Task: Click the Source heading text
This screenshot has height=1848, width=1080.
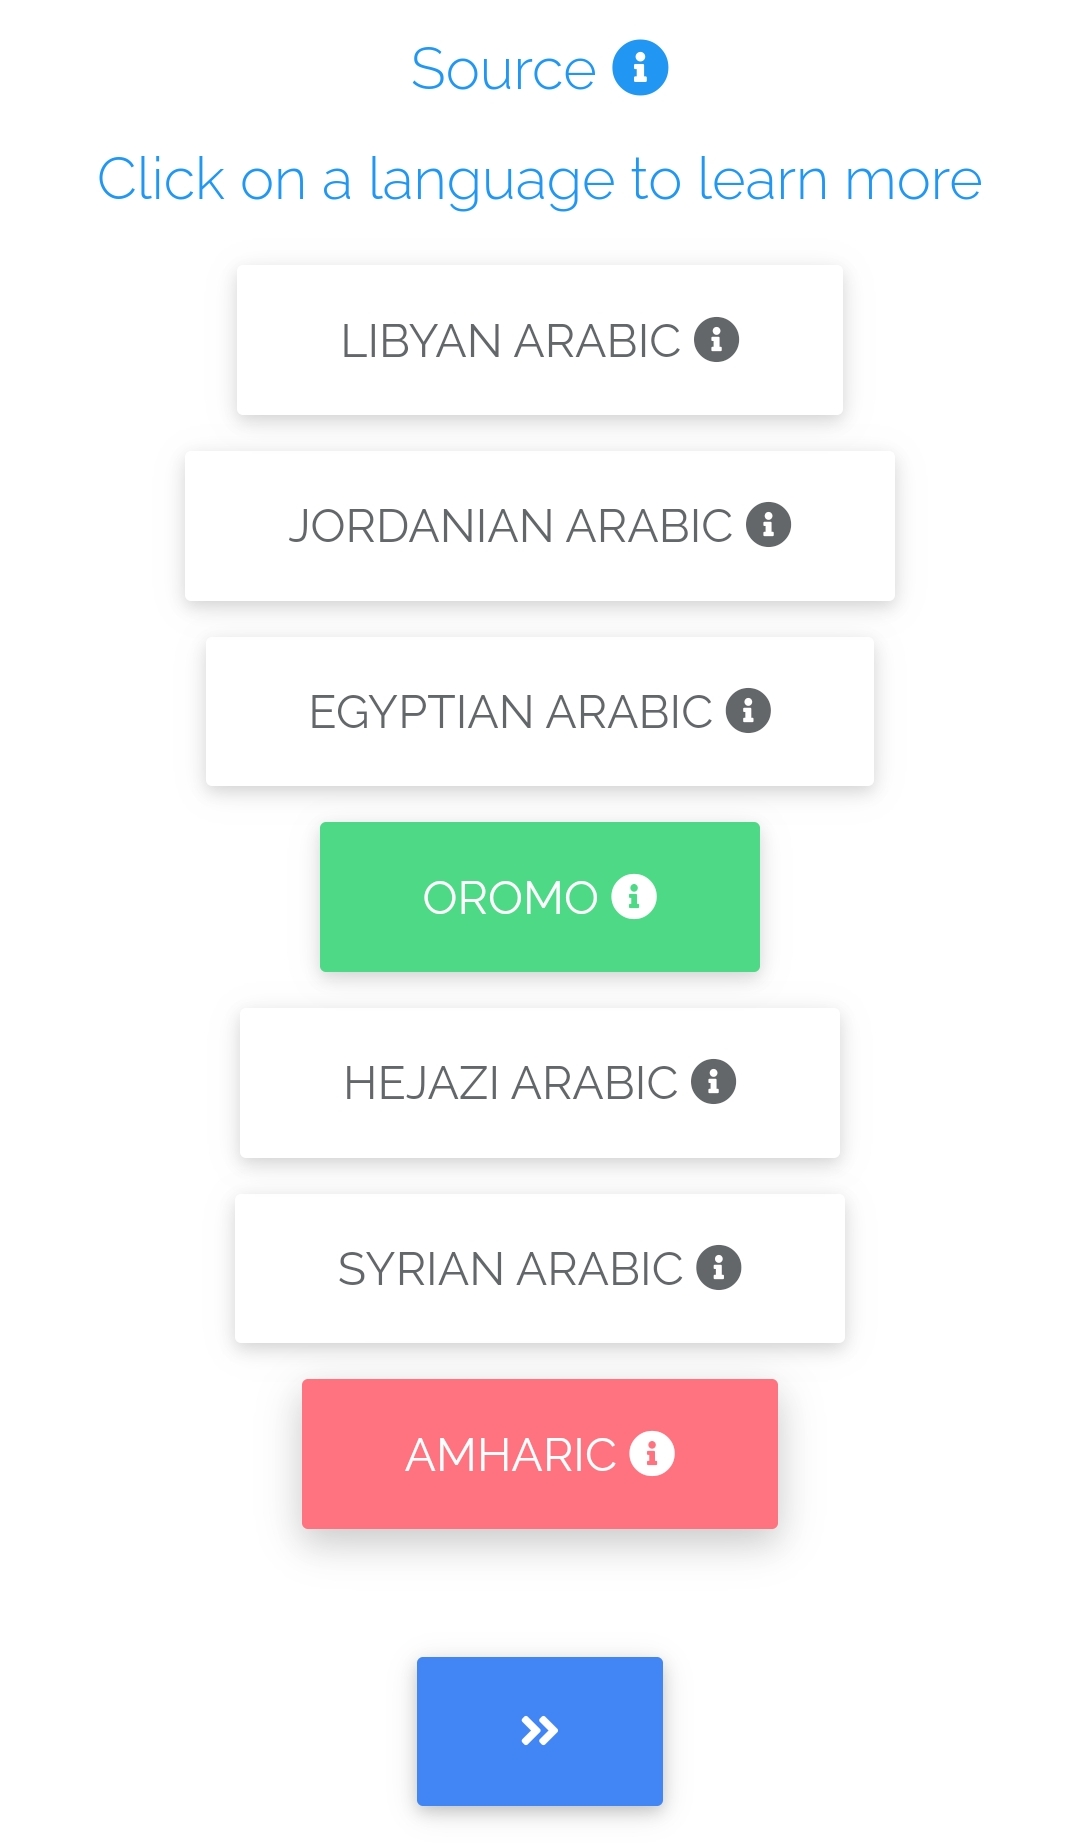Action: pyautogui.click(x=503, y=70)
